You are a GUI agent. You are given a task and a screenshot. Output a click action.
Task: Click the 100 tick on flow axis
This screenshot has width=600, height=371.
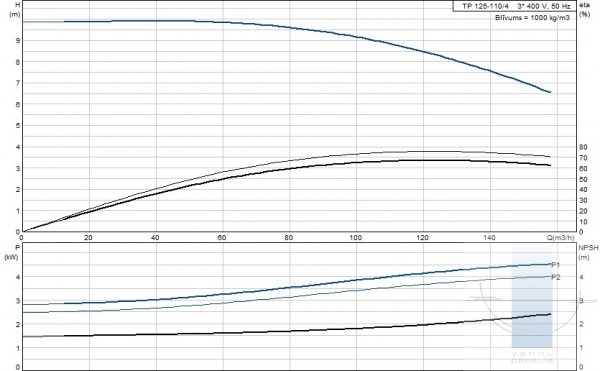click(355, 238)
